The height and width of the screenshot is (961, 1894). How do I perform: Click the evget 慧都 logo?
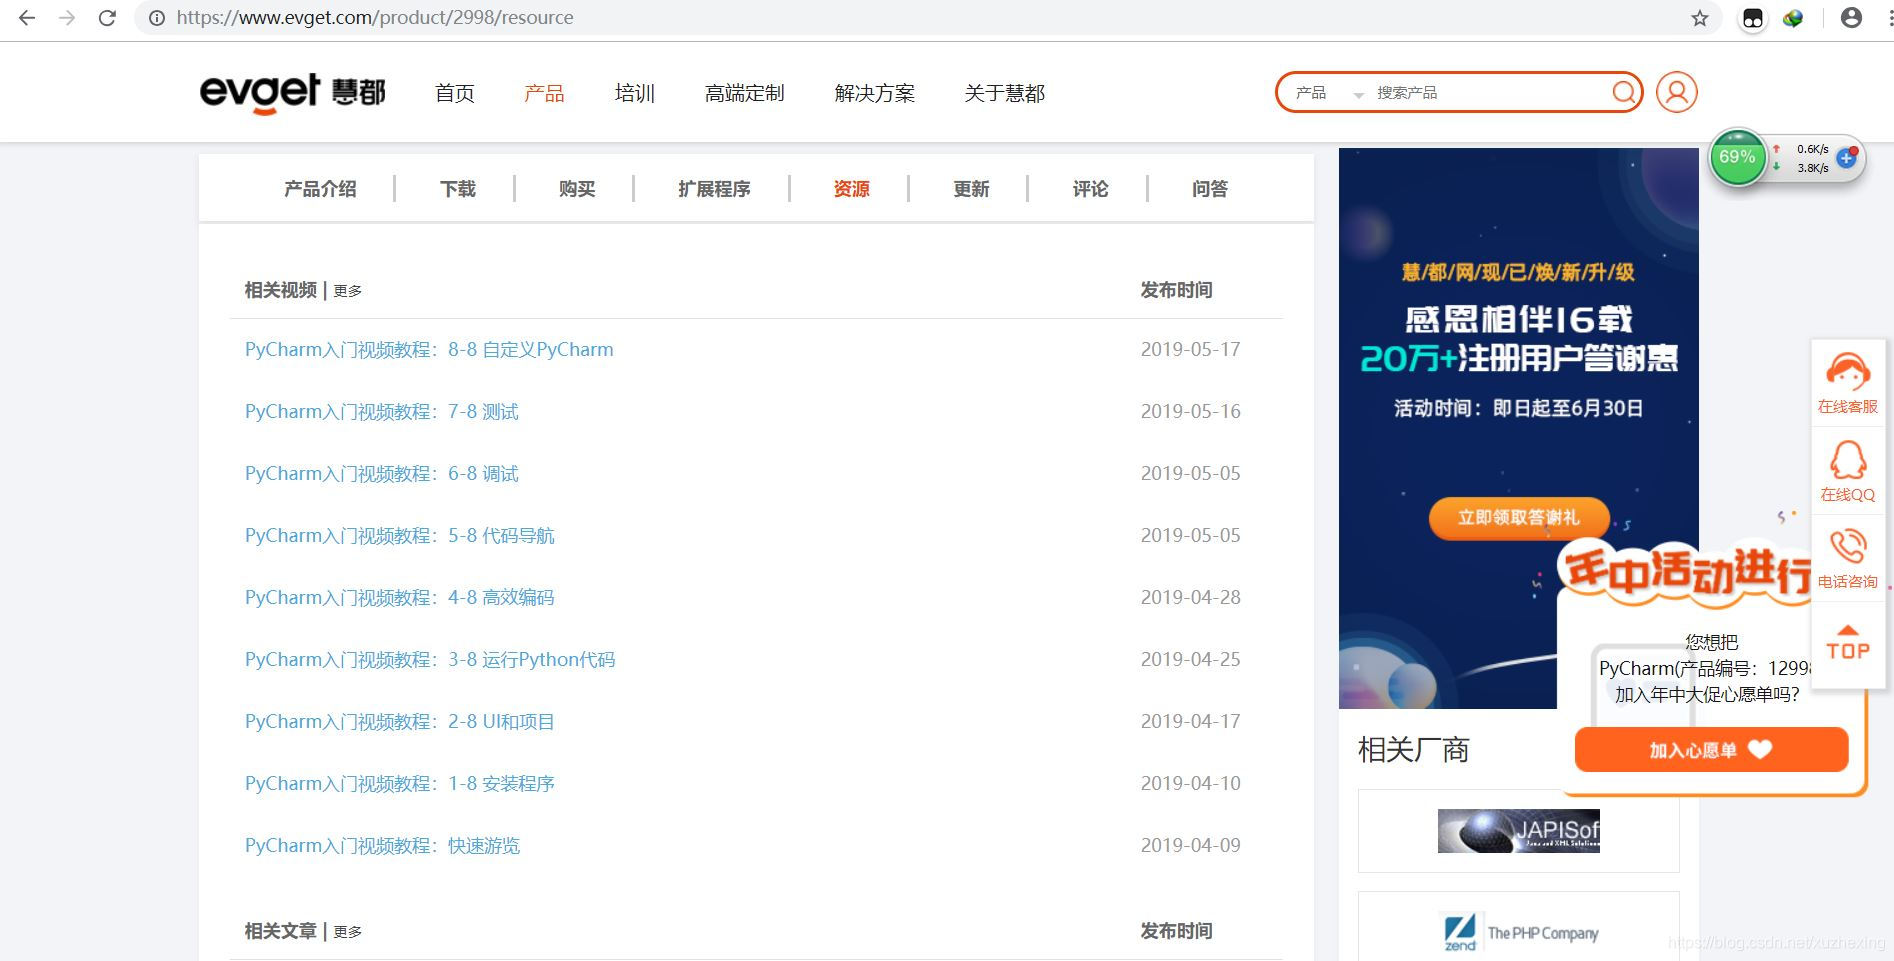click(292, 93)
